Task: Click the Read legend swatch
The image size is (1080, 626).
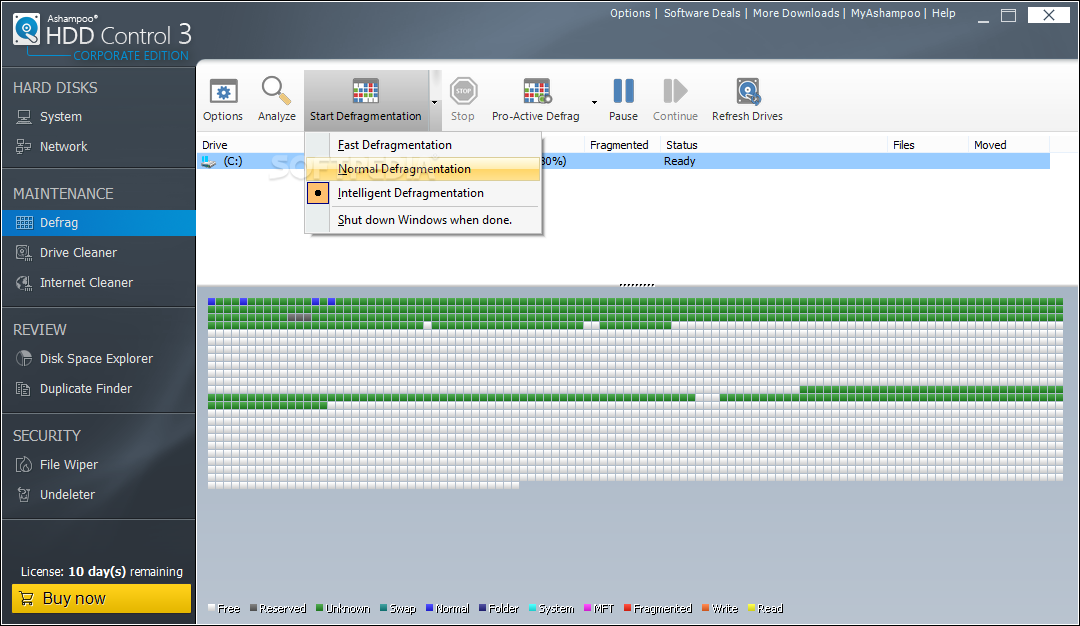Action: click(x=751, y=608)
